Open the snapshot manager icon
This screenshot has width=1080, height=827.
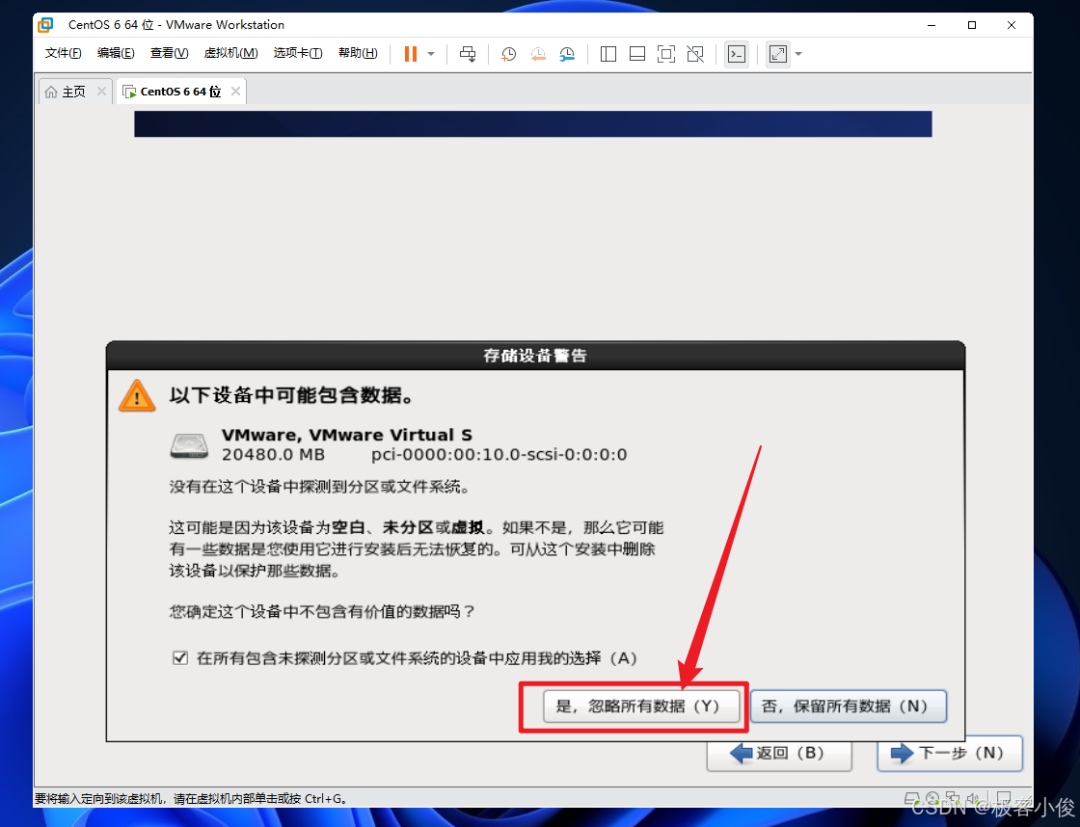(x=568, y=54)
